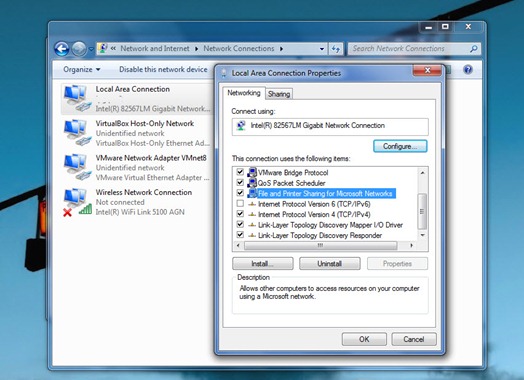The image size is (524, 380).
Task: Click the Forward navigation arrow
Action: click(x=79, y=49)
